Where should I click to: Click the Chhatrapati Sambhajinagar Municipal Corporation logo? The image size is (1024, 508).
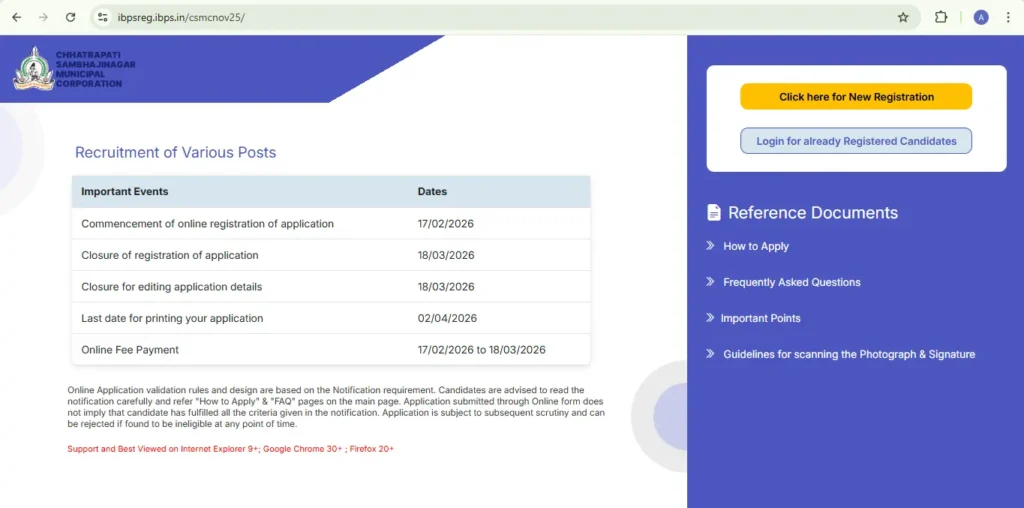pos(34,68)
